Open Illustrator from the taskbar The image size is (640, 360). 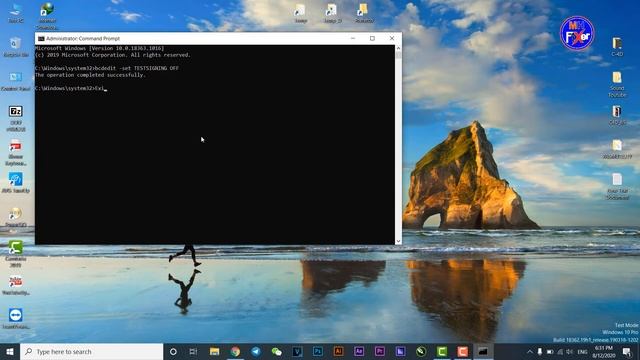coord(338,351)
